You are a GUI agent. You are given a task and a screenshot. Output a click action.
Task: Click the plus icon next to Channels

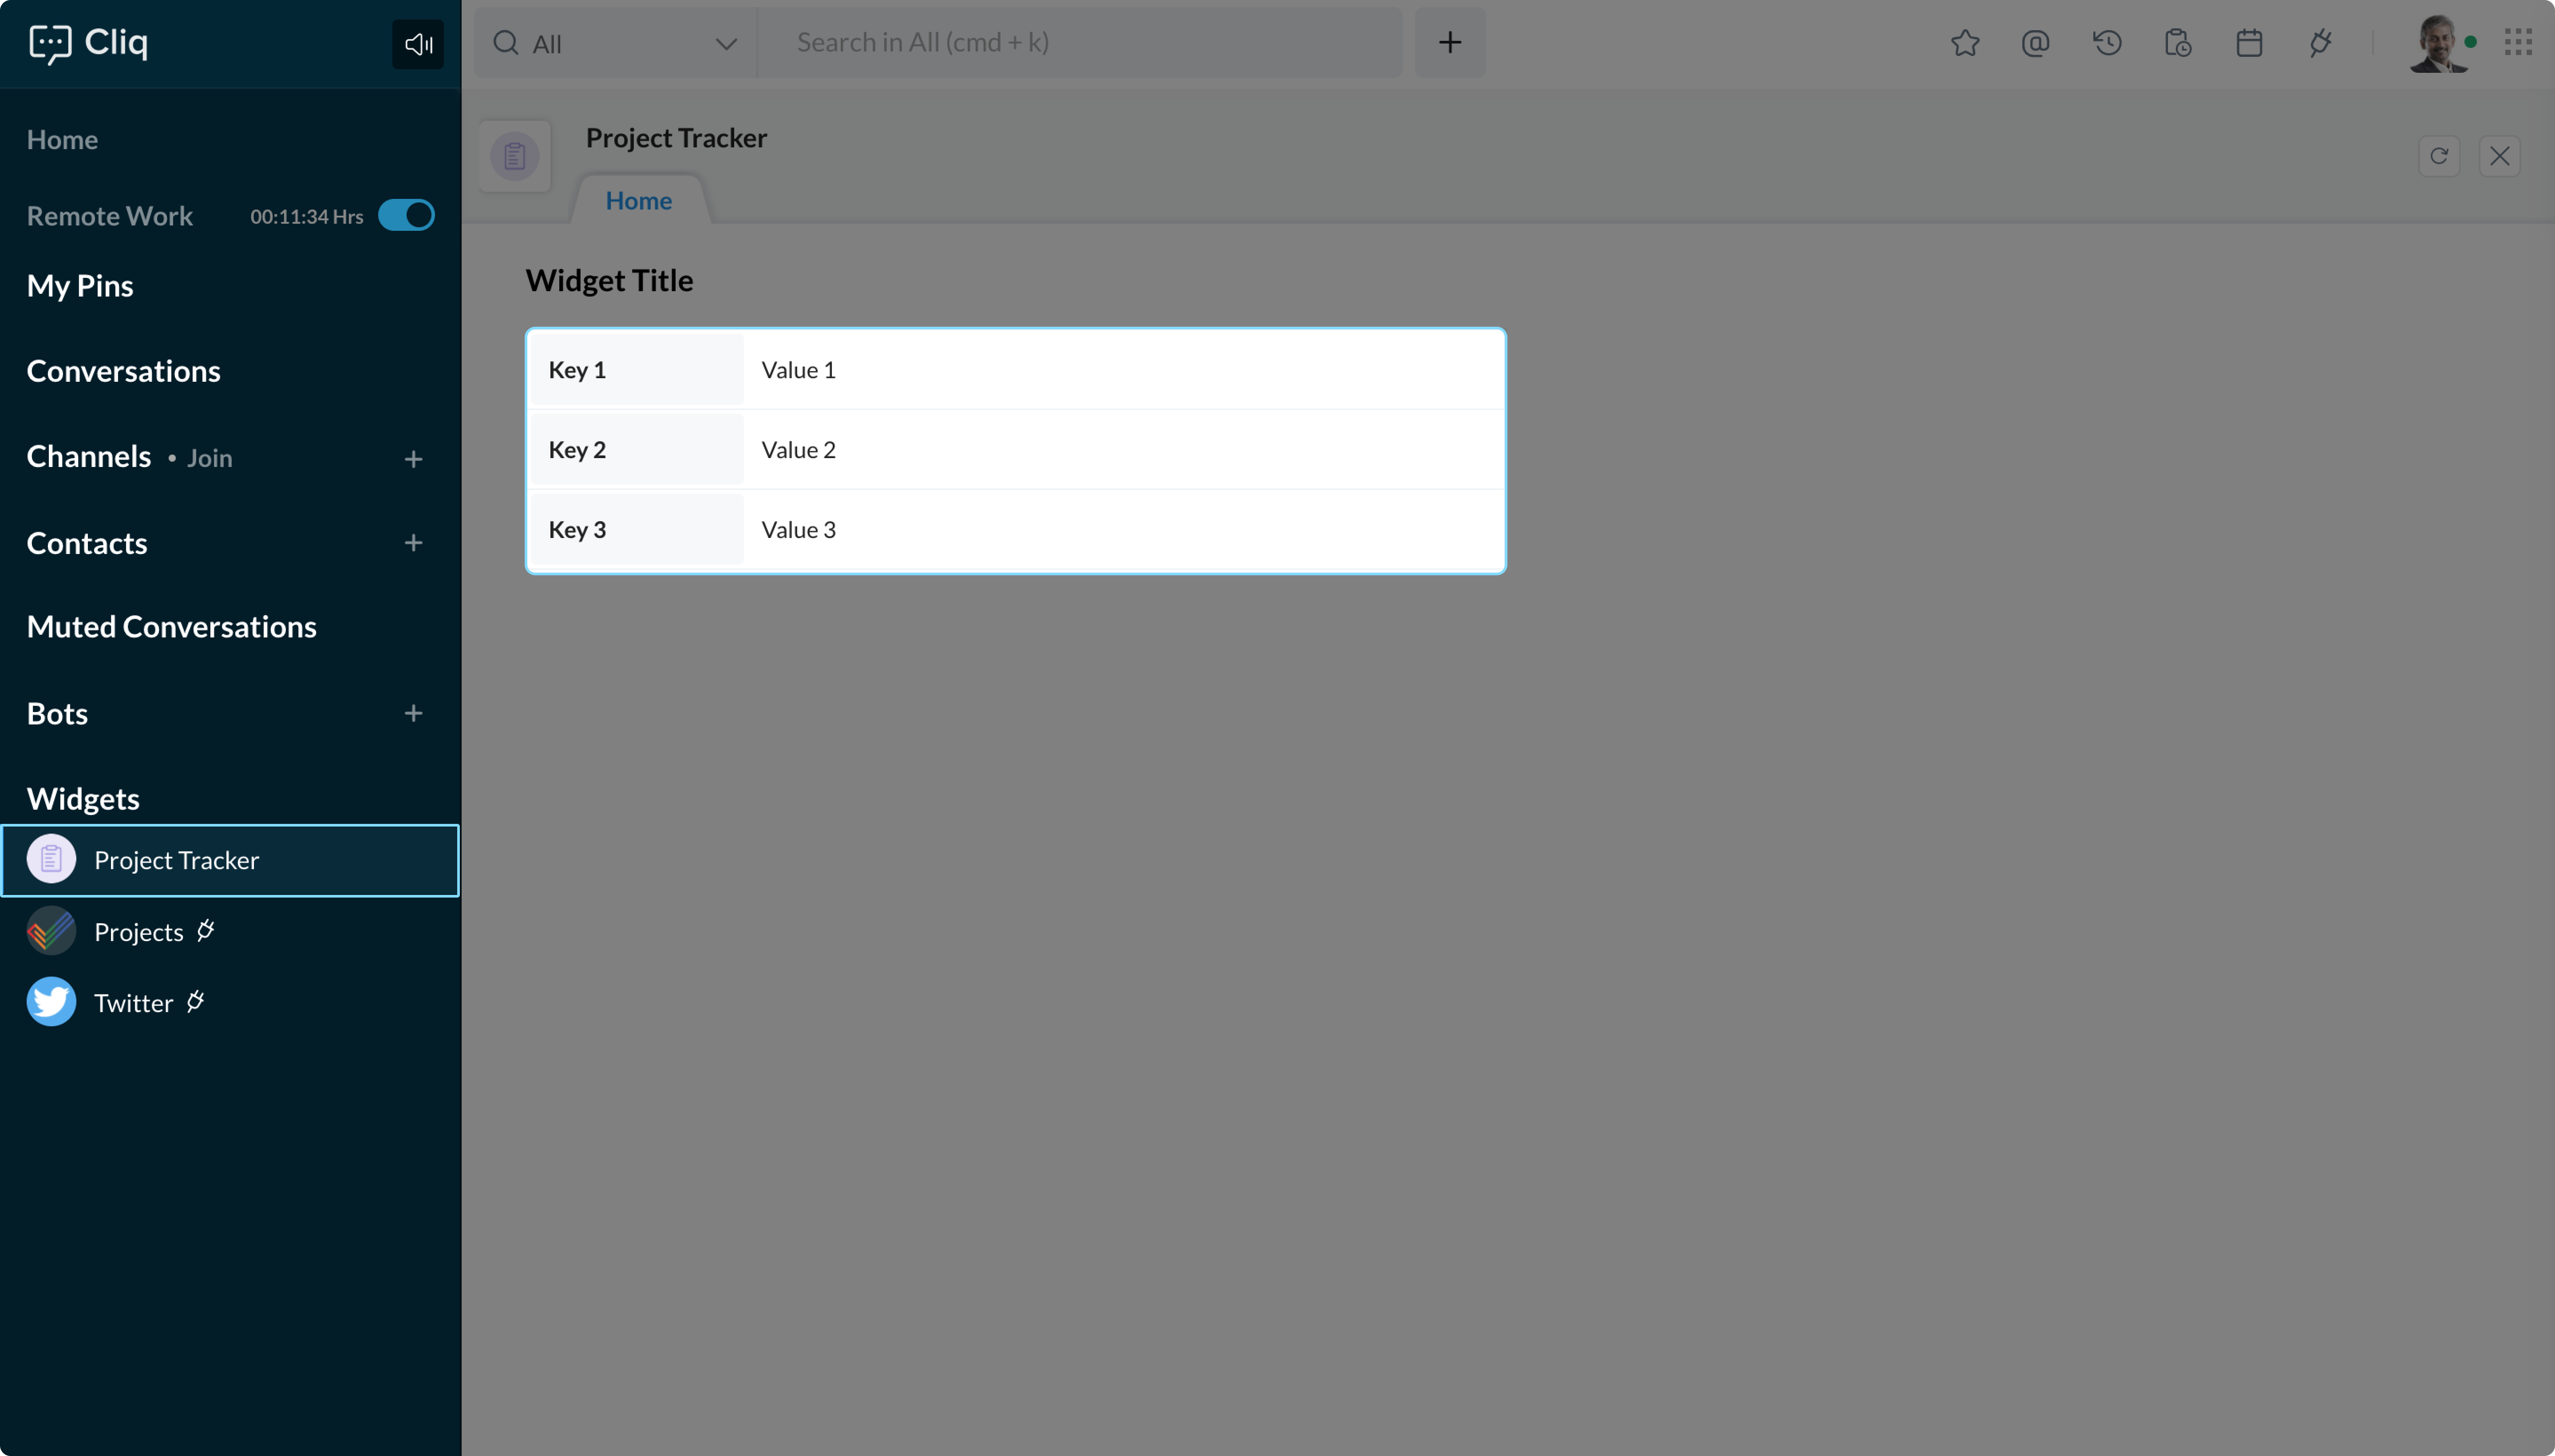tap(413, 459)
